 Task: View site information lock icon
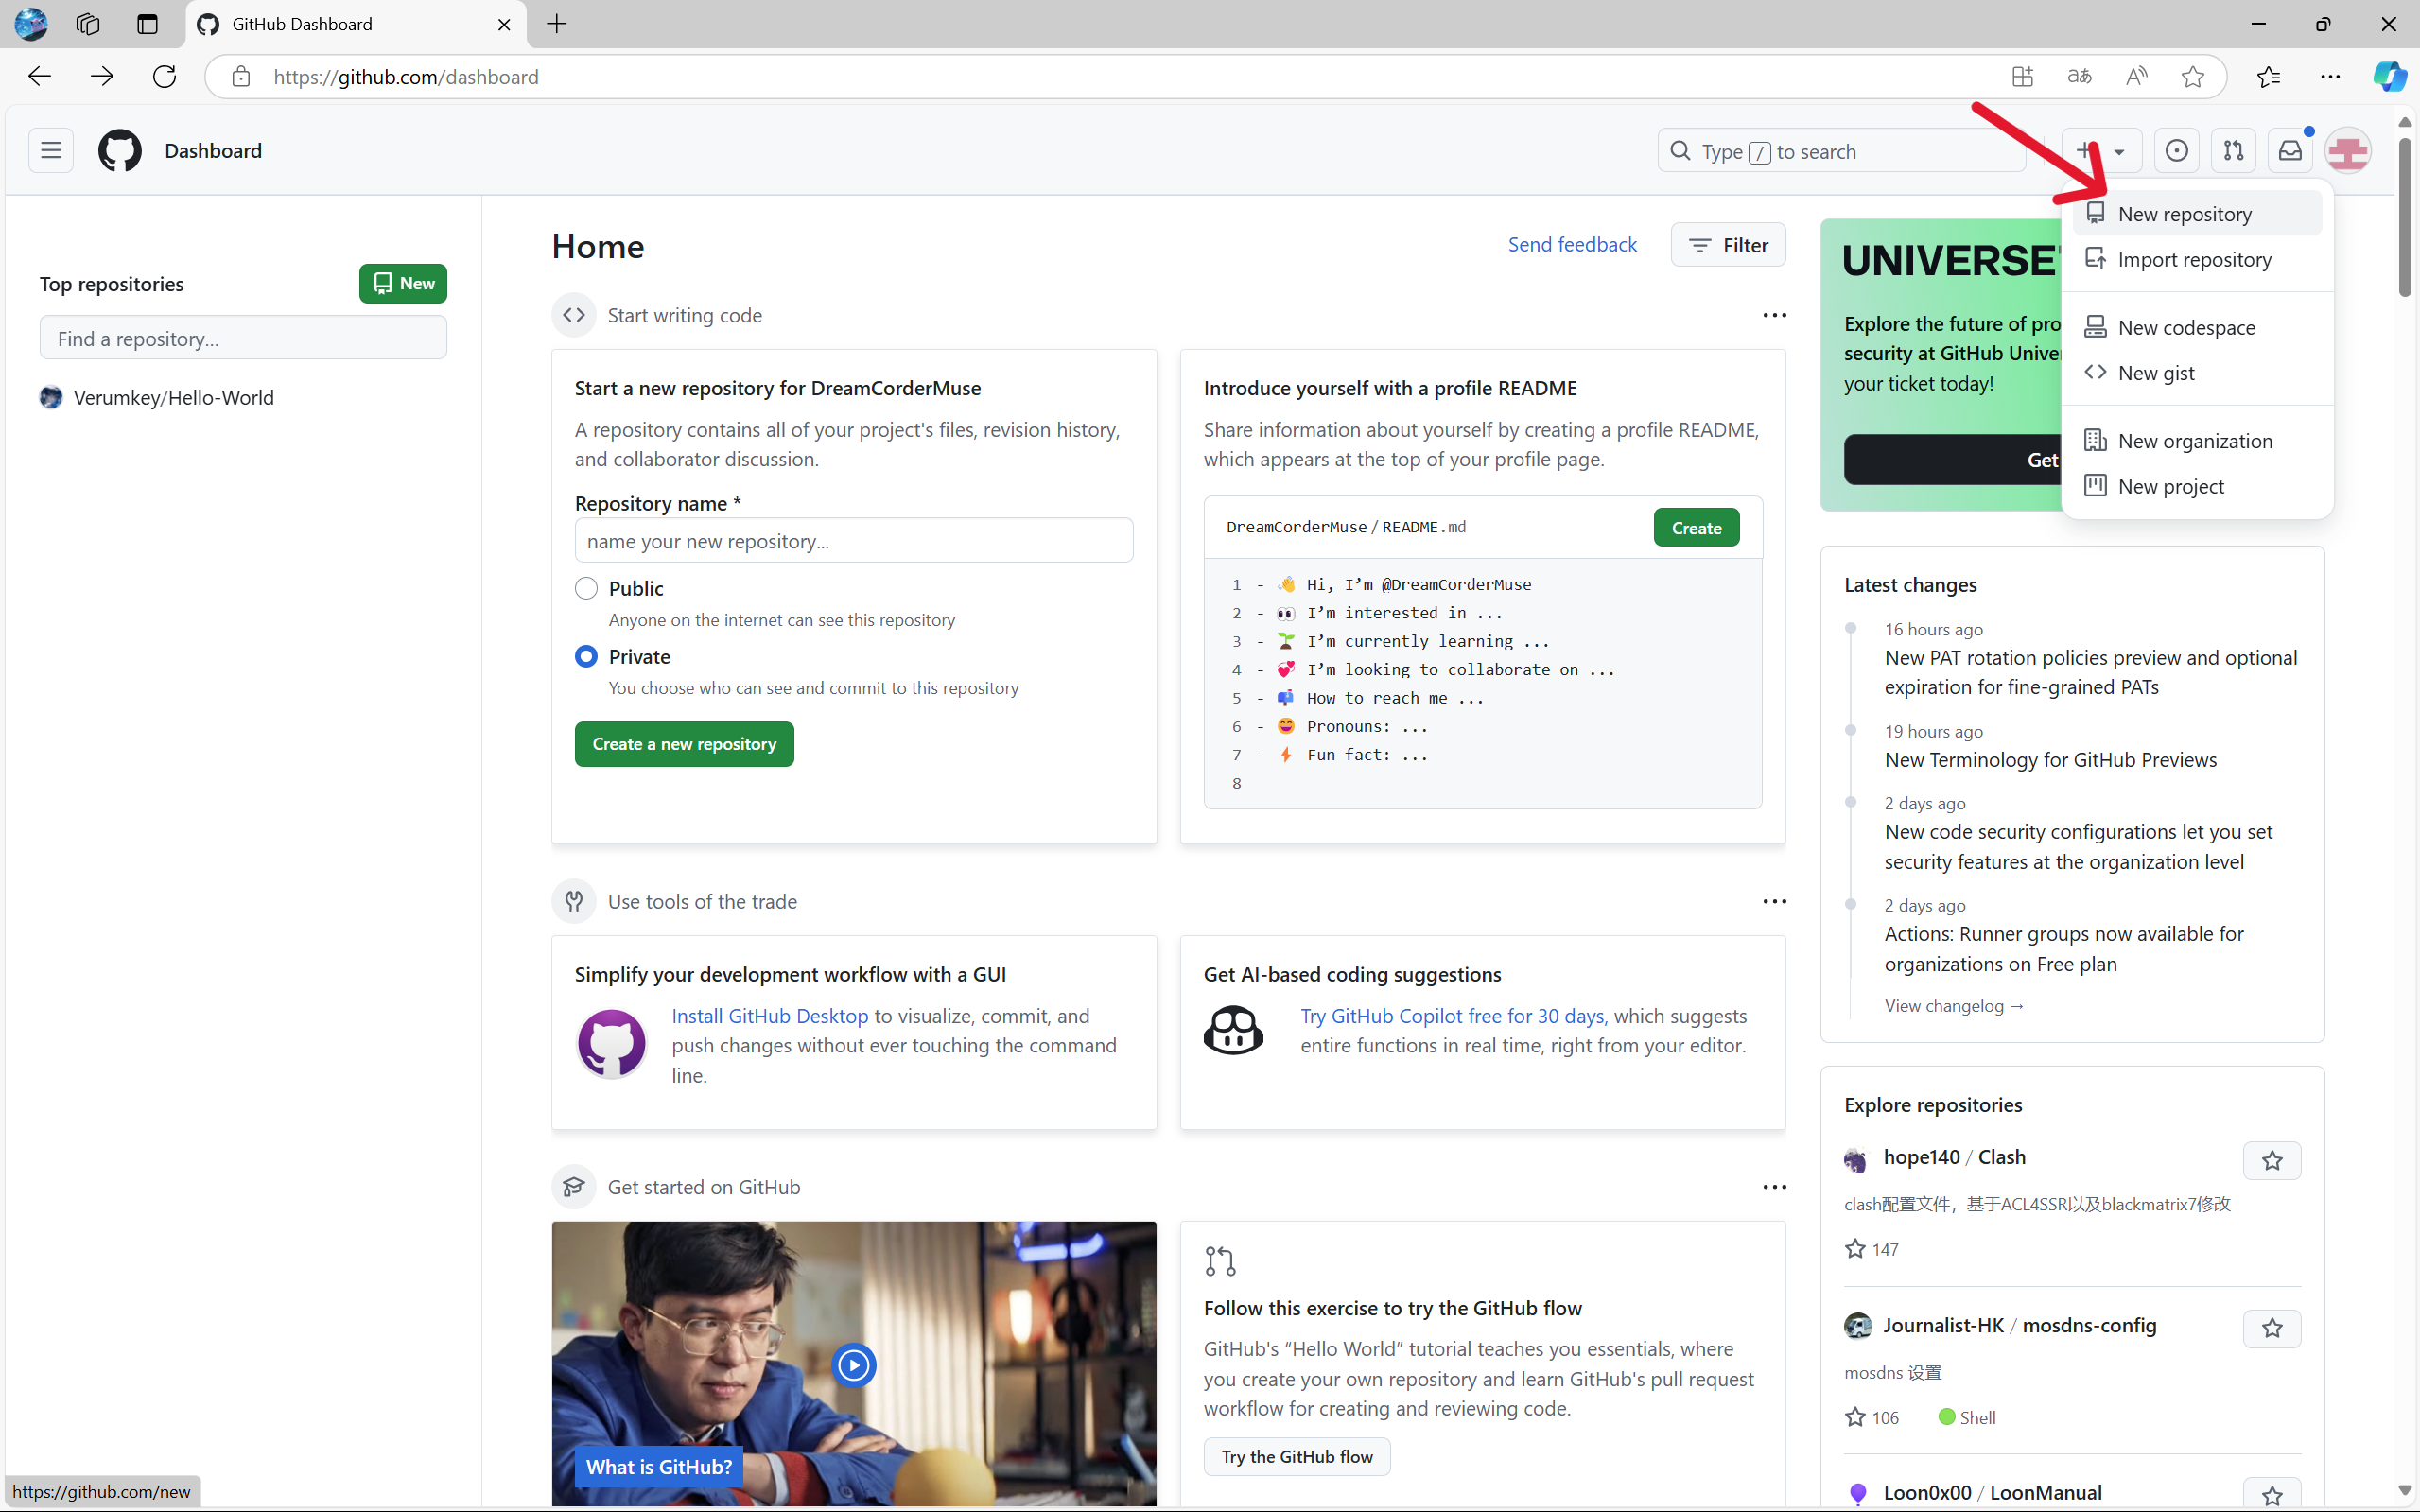coord(240,77)
